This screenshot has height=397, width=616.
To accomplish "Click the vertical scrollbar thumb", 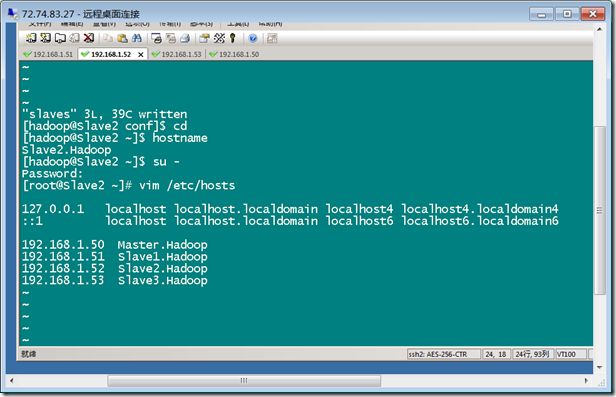I will pyautogui.click(x=600, y=210).
